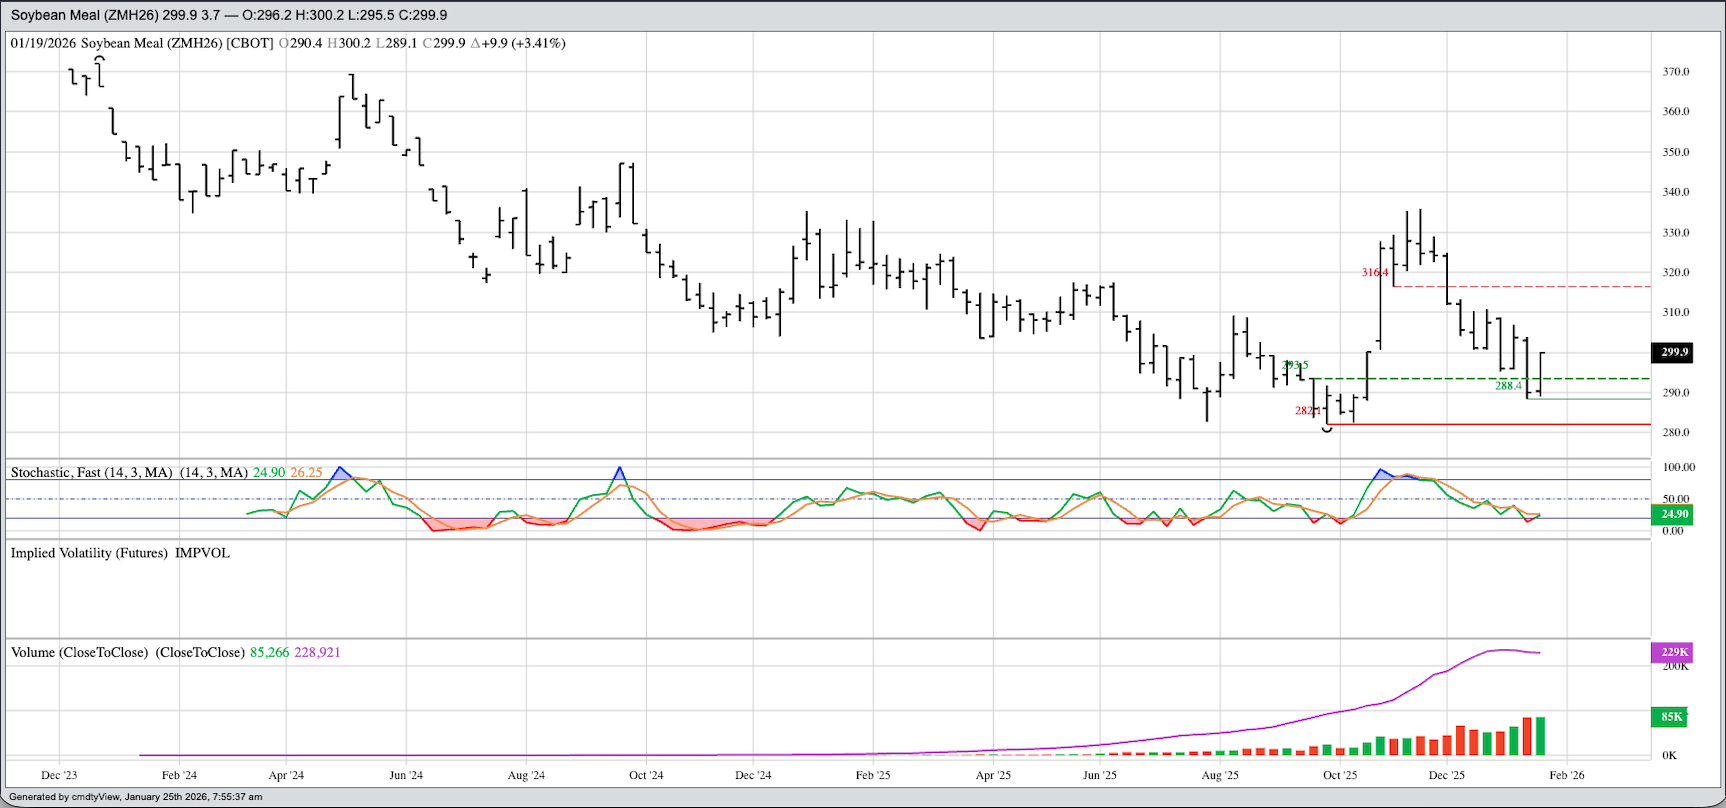The width and height of the screenshot is (1726, 808).
Task: Click the high marker arc above the first bars
Action: click(x=99, y=60)
